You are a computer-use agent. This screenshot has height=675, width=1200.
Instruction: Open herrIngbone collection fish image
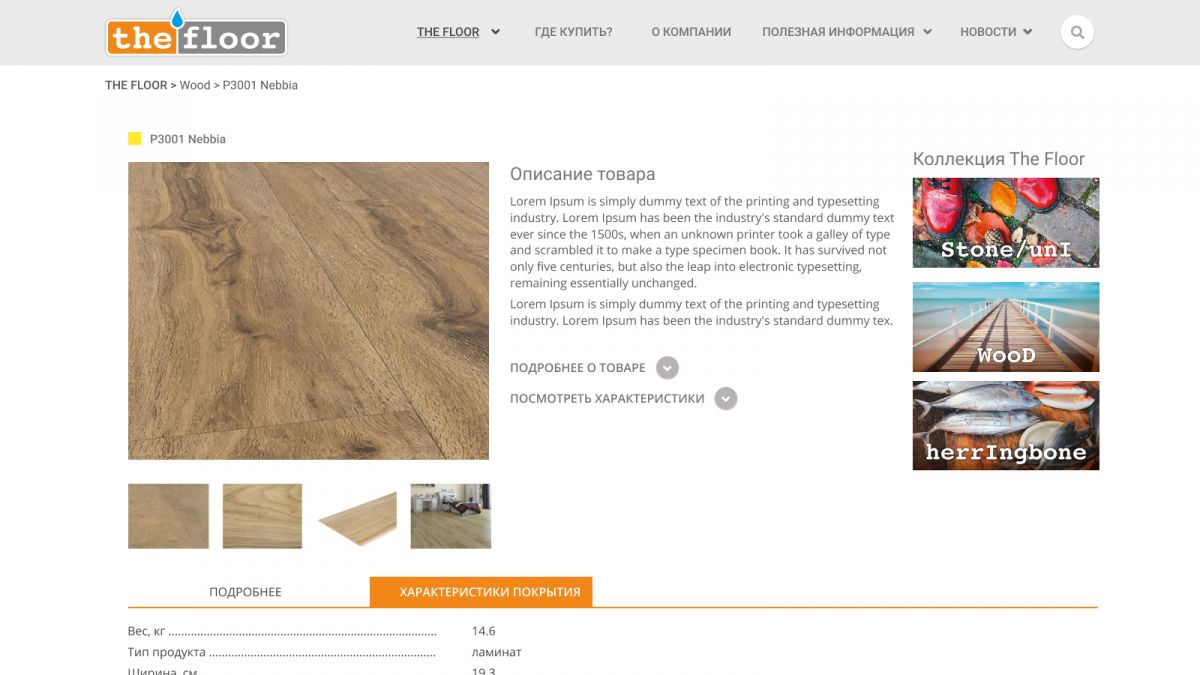[x=1006, y=426]
